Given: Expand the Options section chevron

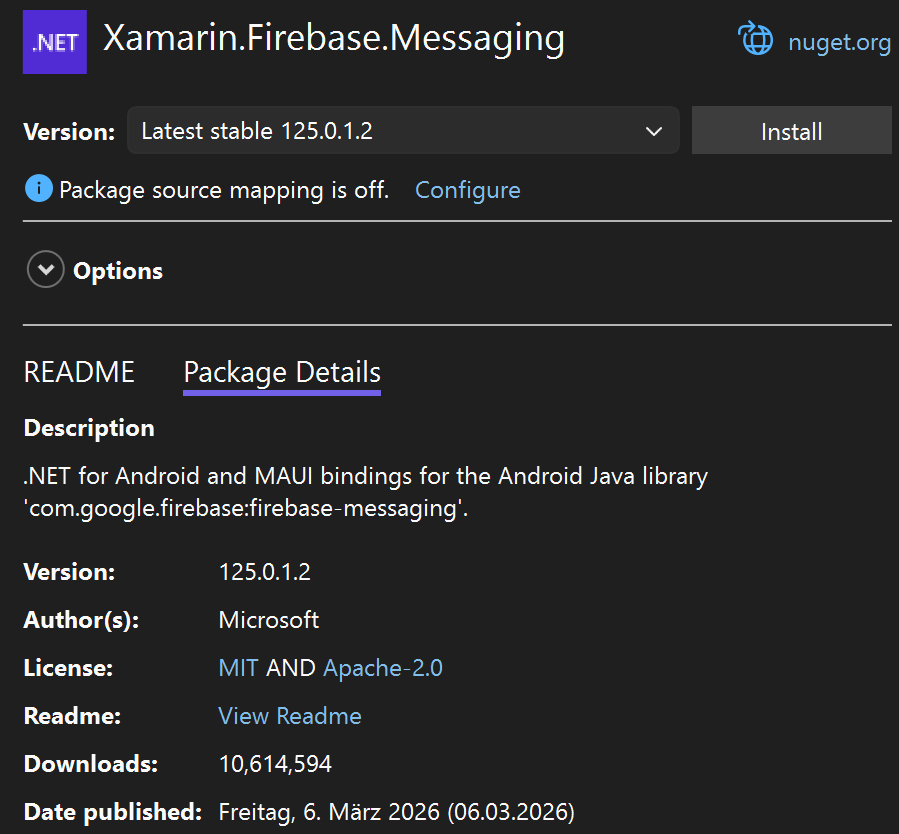Looking at the screenshot, I should click(45, 269).
